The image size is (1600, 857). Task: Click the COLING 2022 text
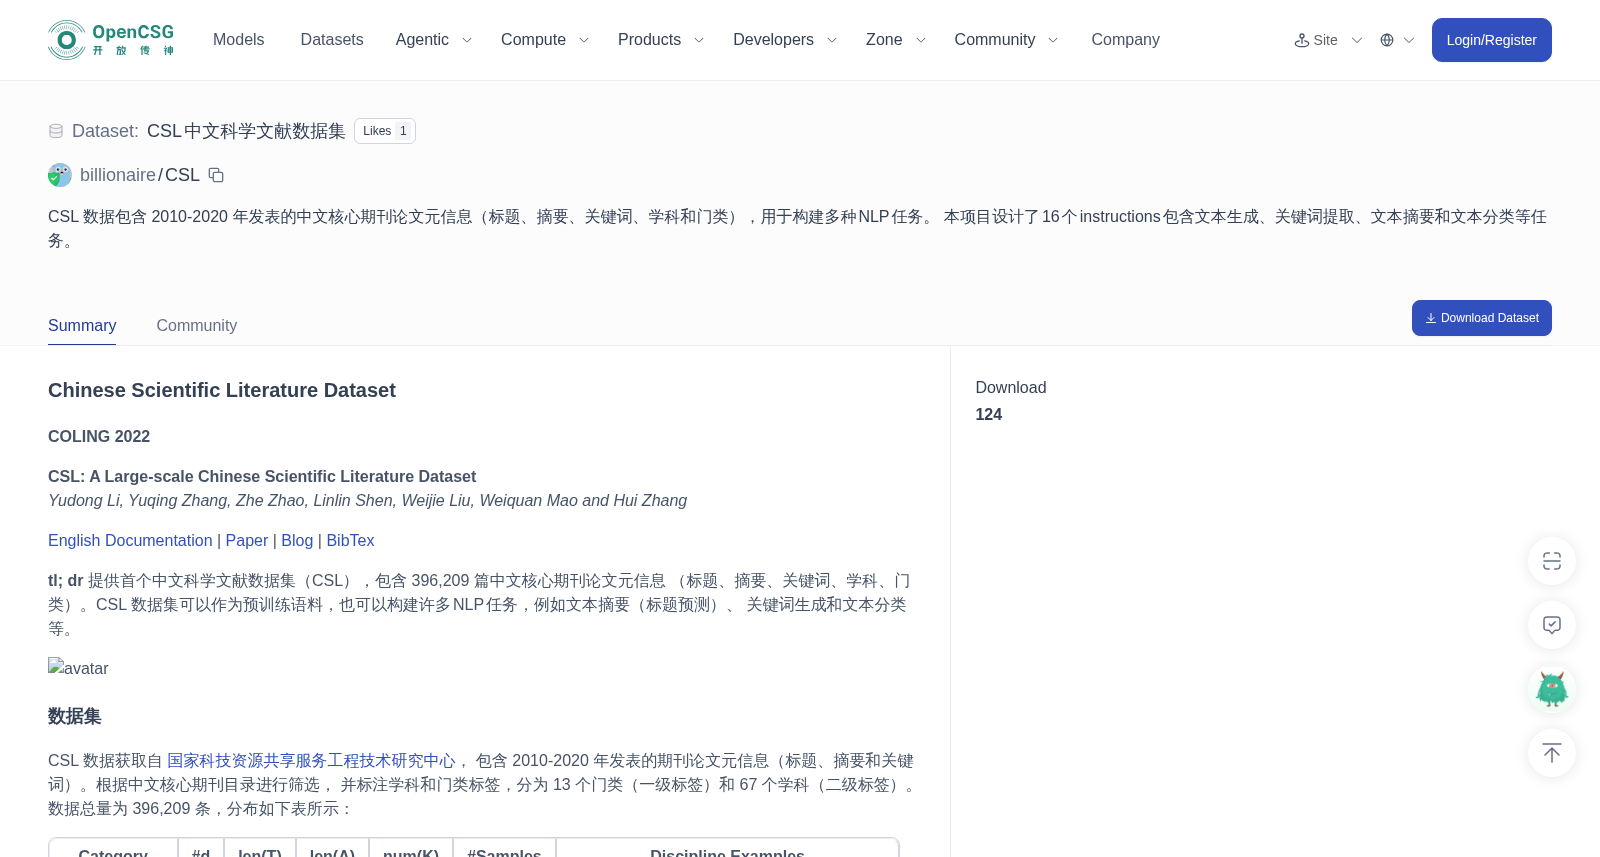click(x=99, y=437)
